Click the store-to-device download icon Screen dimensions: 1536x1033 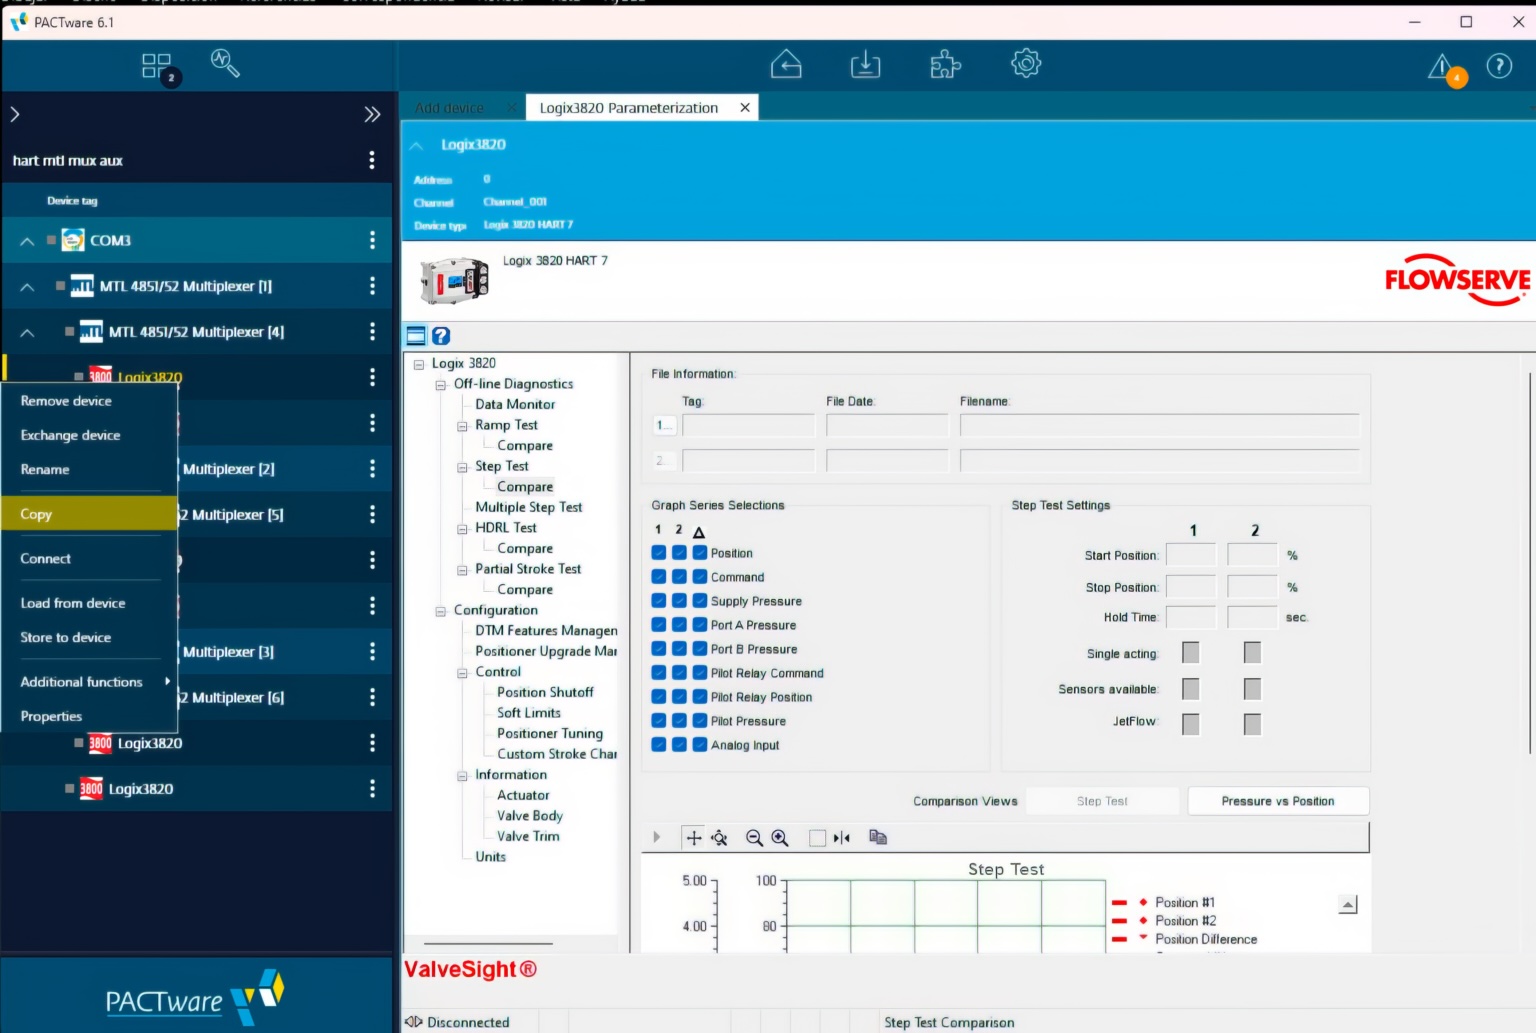click(x=865, y=64)
